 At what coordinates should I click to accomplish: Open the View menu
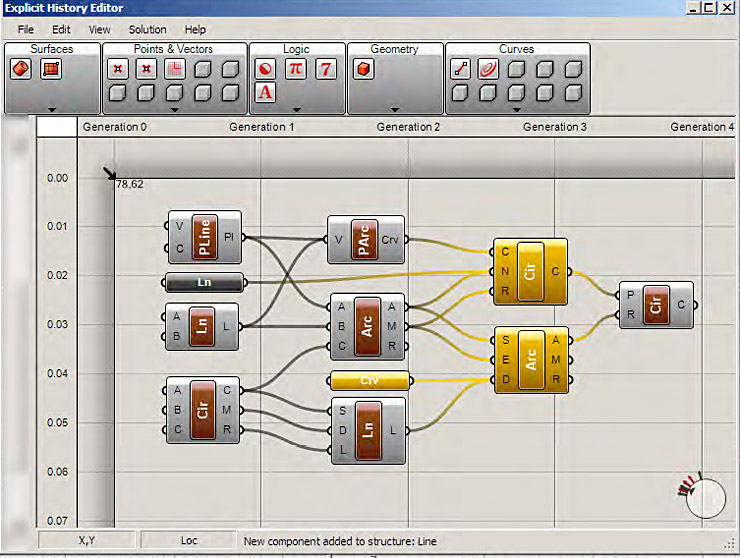click(x=99, y=30)
